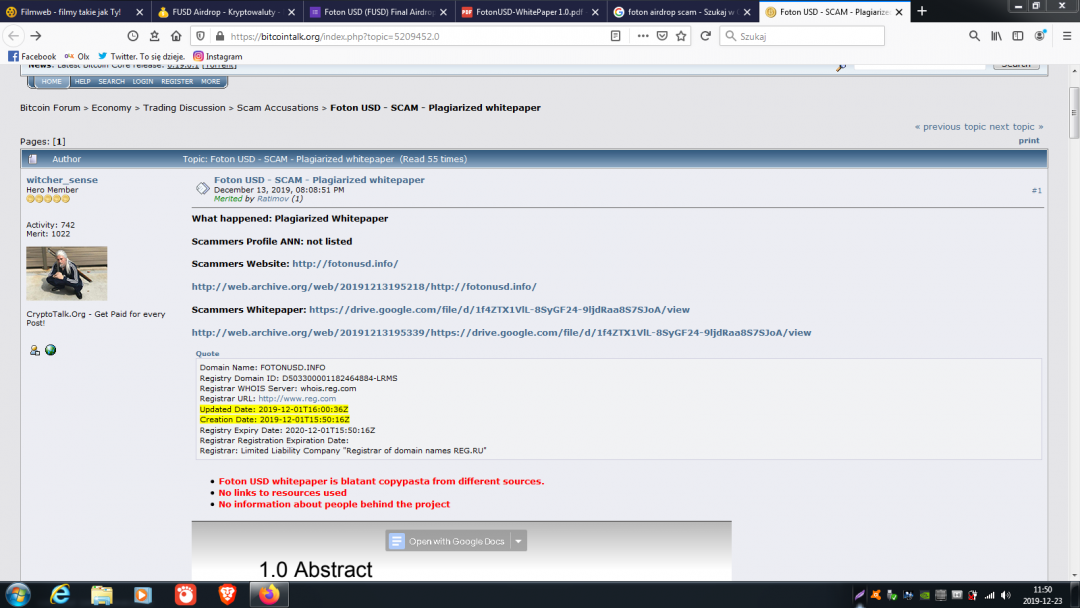Toggle bookmark star for this page
Image resolution: width=1080 pixels, height=608 pixels.
coord(681,35)
